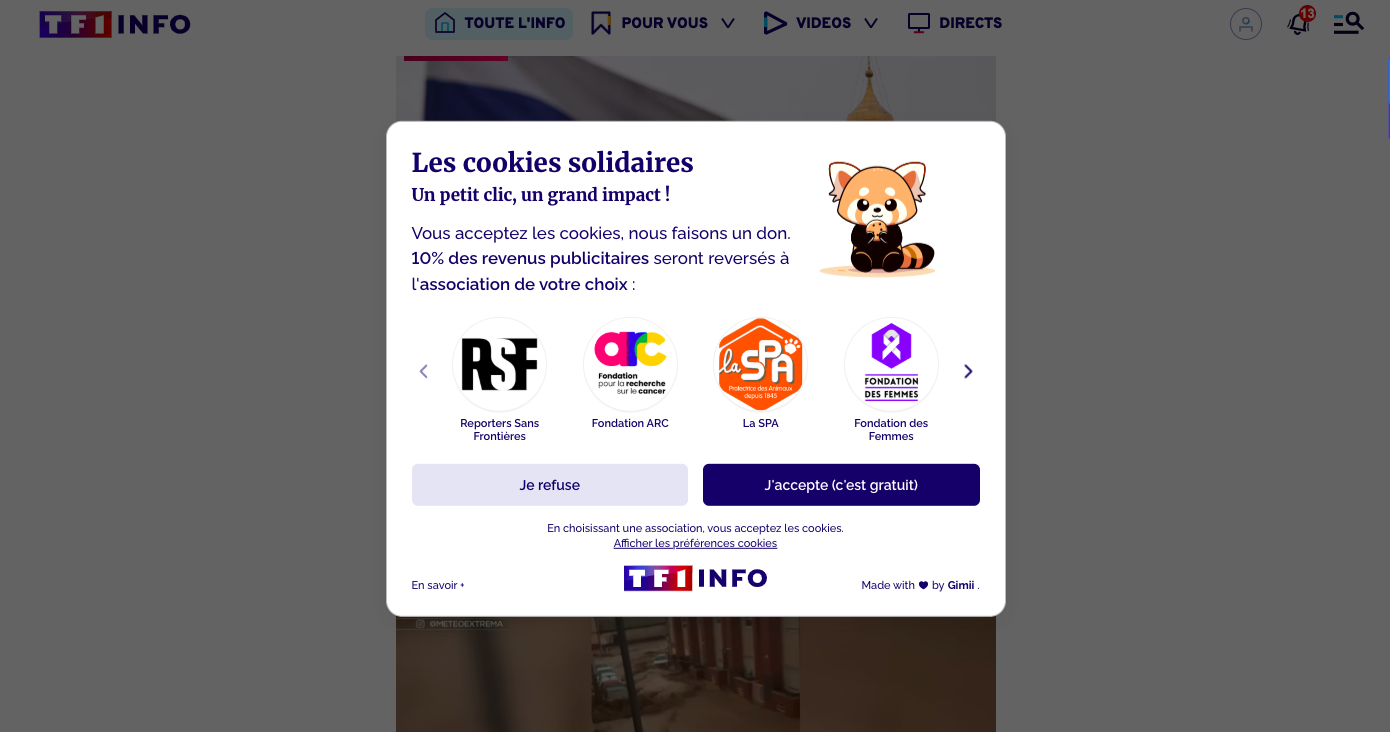Show previous associations with left arrow
This screenshot has width=1390, height=732.
click(x=423, y=371)
